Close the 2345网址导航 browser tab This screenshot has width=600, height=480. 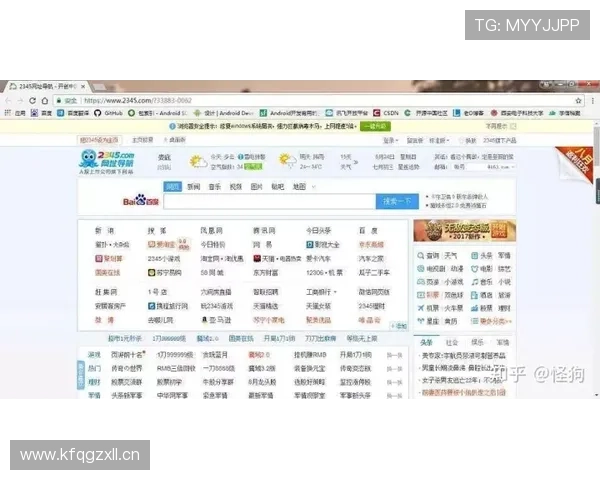click(x=83, y=87)
